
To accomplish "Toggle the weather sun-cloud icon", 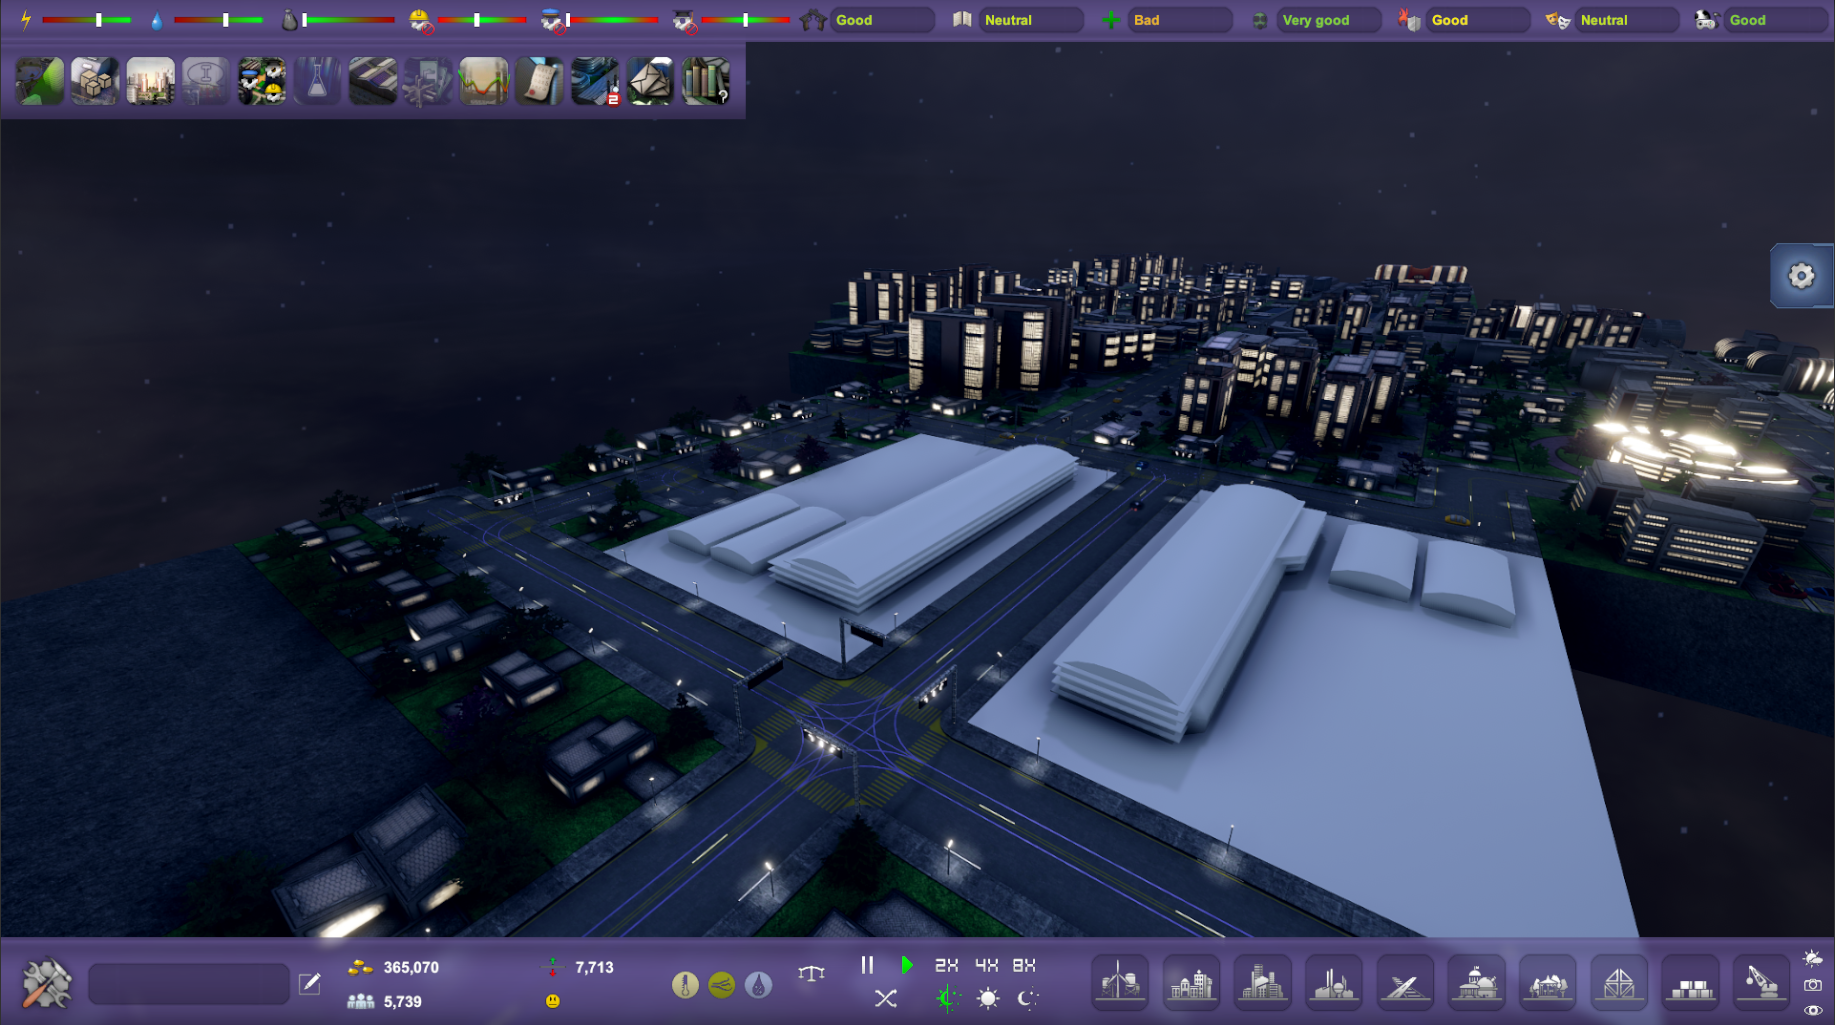I will coord(1812,958).
